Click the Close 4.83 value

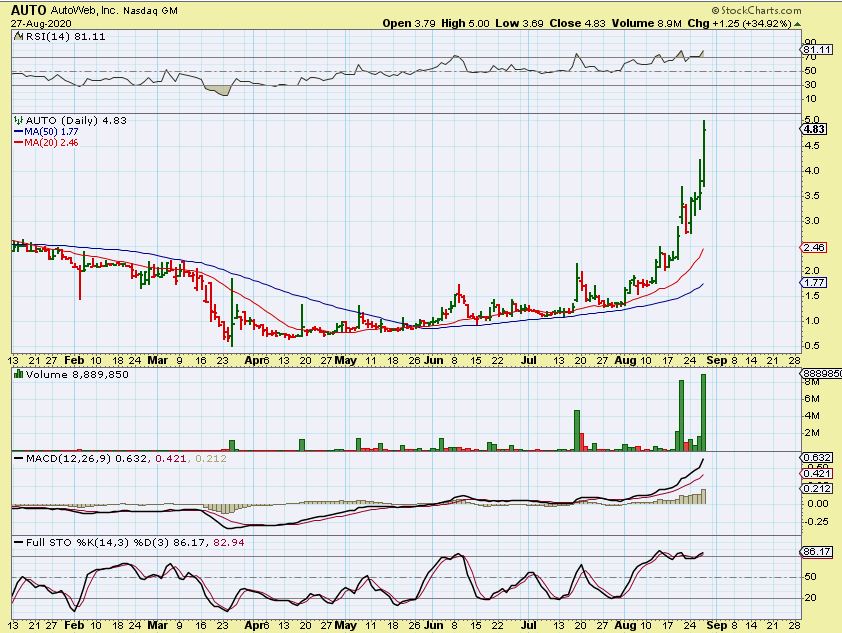577,24
